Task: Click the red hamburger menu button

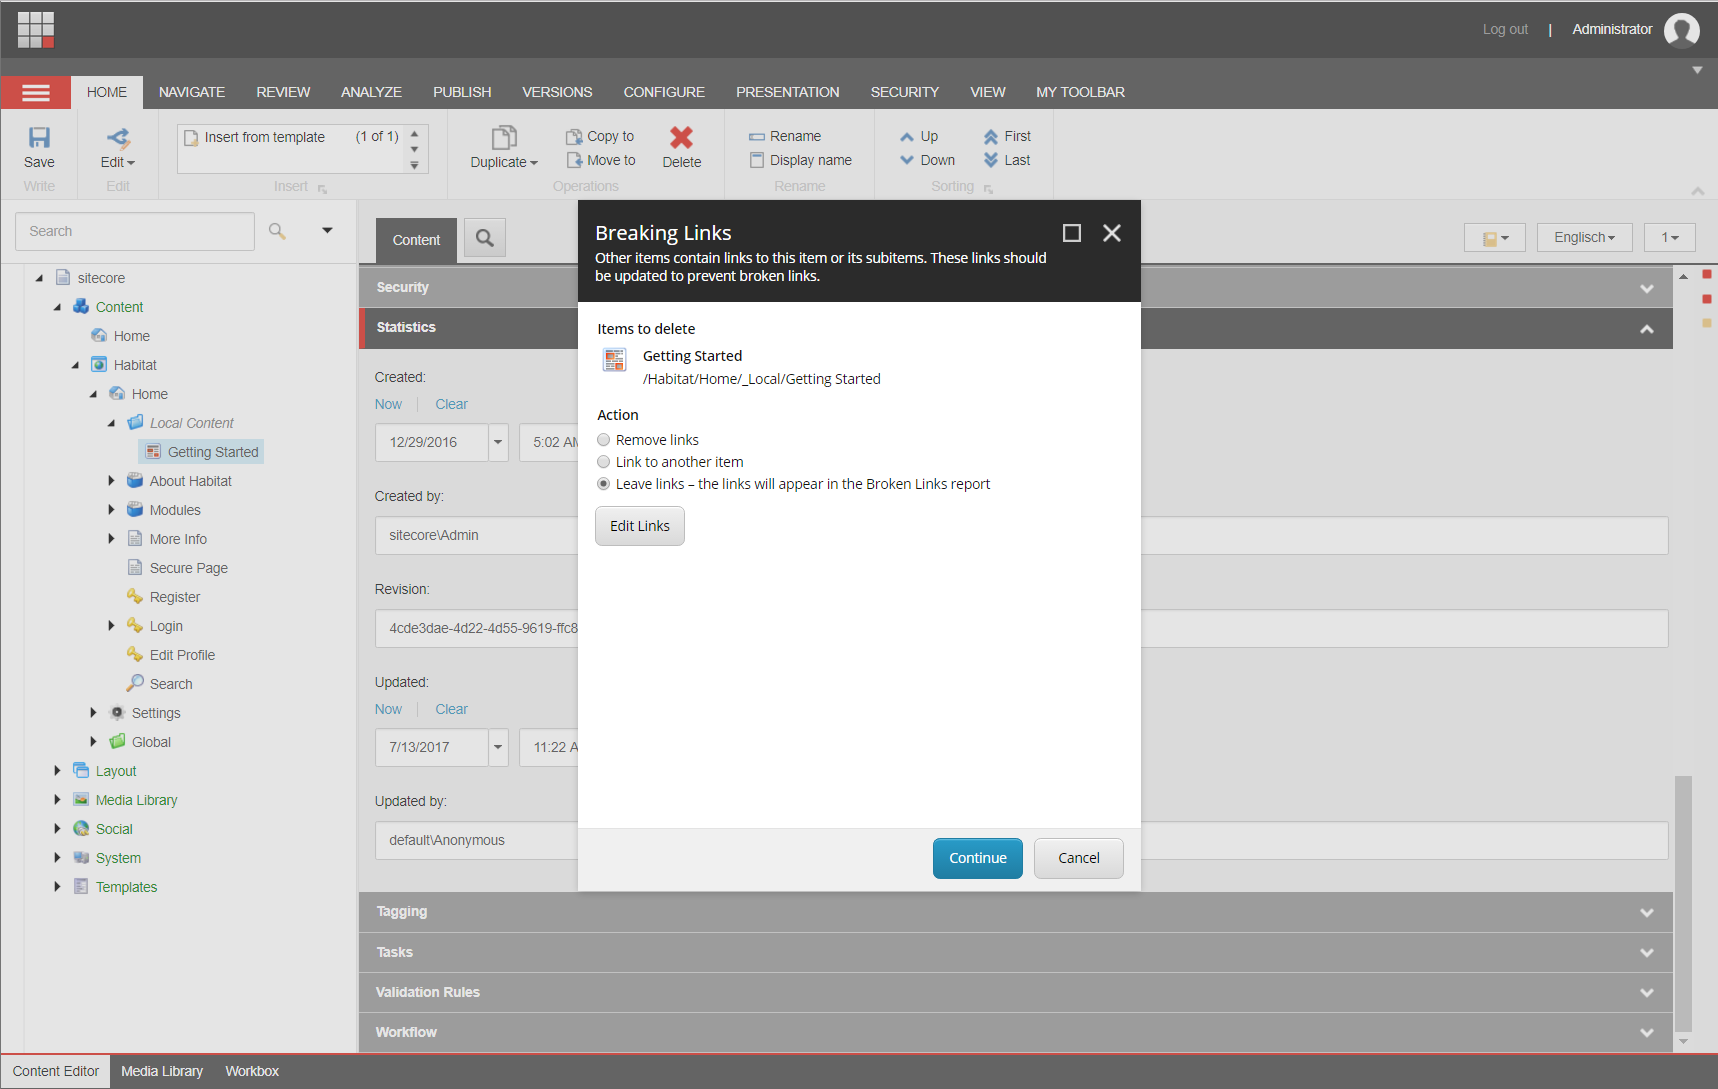Action: click(36, 92)
